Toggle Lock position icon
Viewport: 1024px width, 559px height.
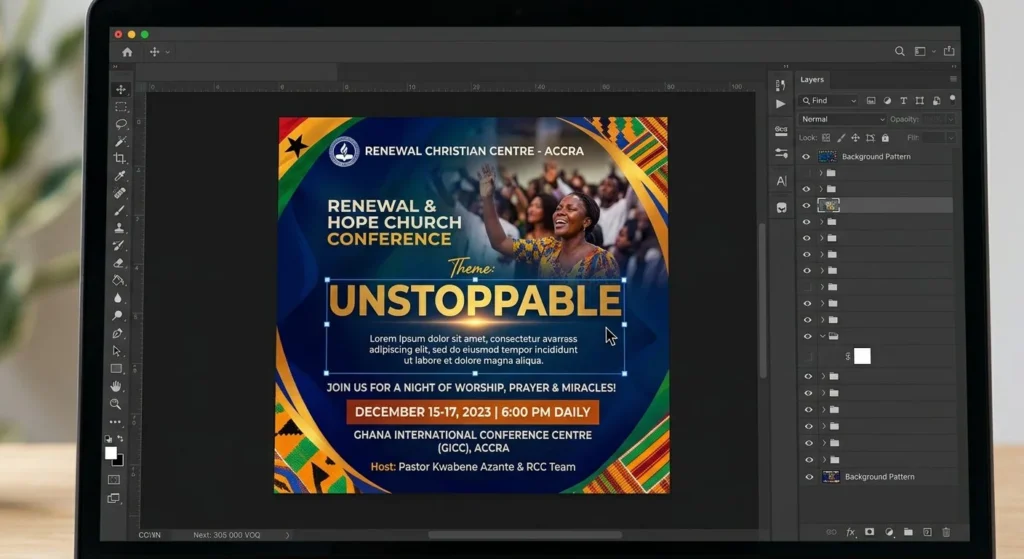coord(856,138)
